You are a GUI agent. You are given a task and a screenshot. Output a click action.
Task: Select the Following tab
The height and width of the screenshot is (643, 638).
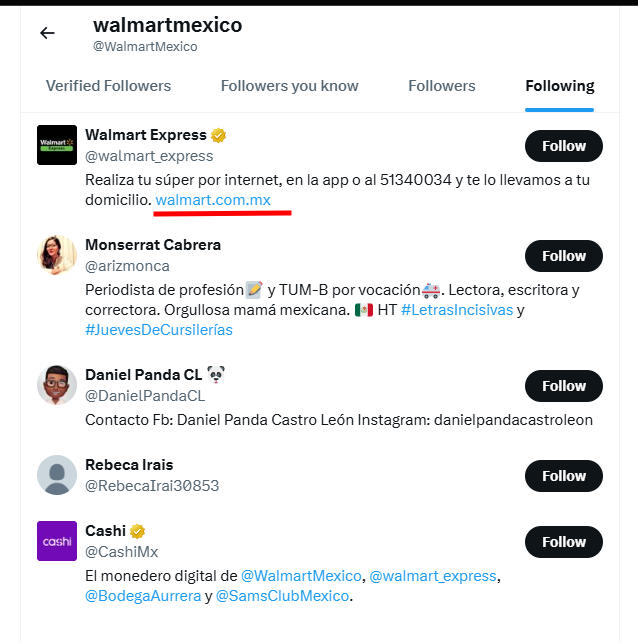(560, 86)
